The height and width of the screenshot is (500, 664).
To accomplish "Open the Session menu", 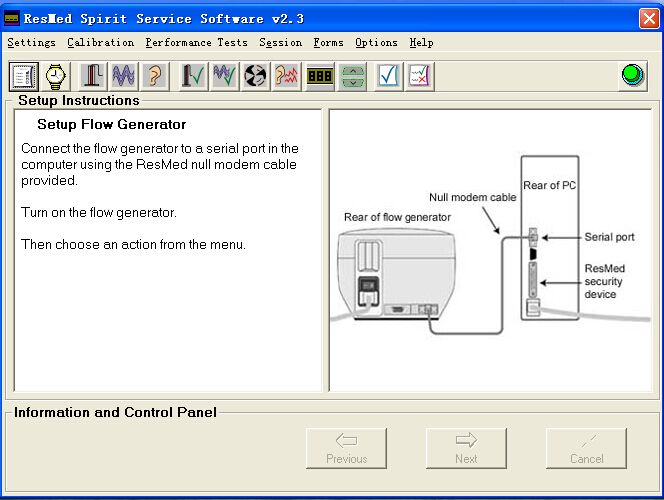I will tap(281, 43).
